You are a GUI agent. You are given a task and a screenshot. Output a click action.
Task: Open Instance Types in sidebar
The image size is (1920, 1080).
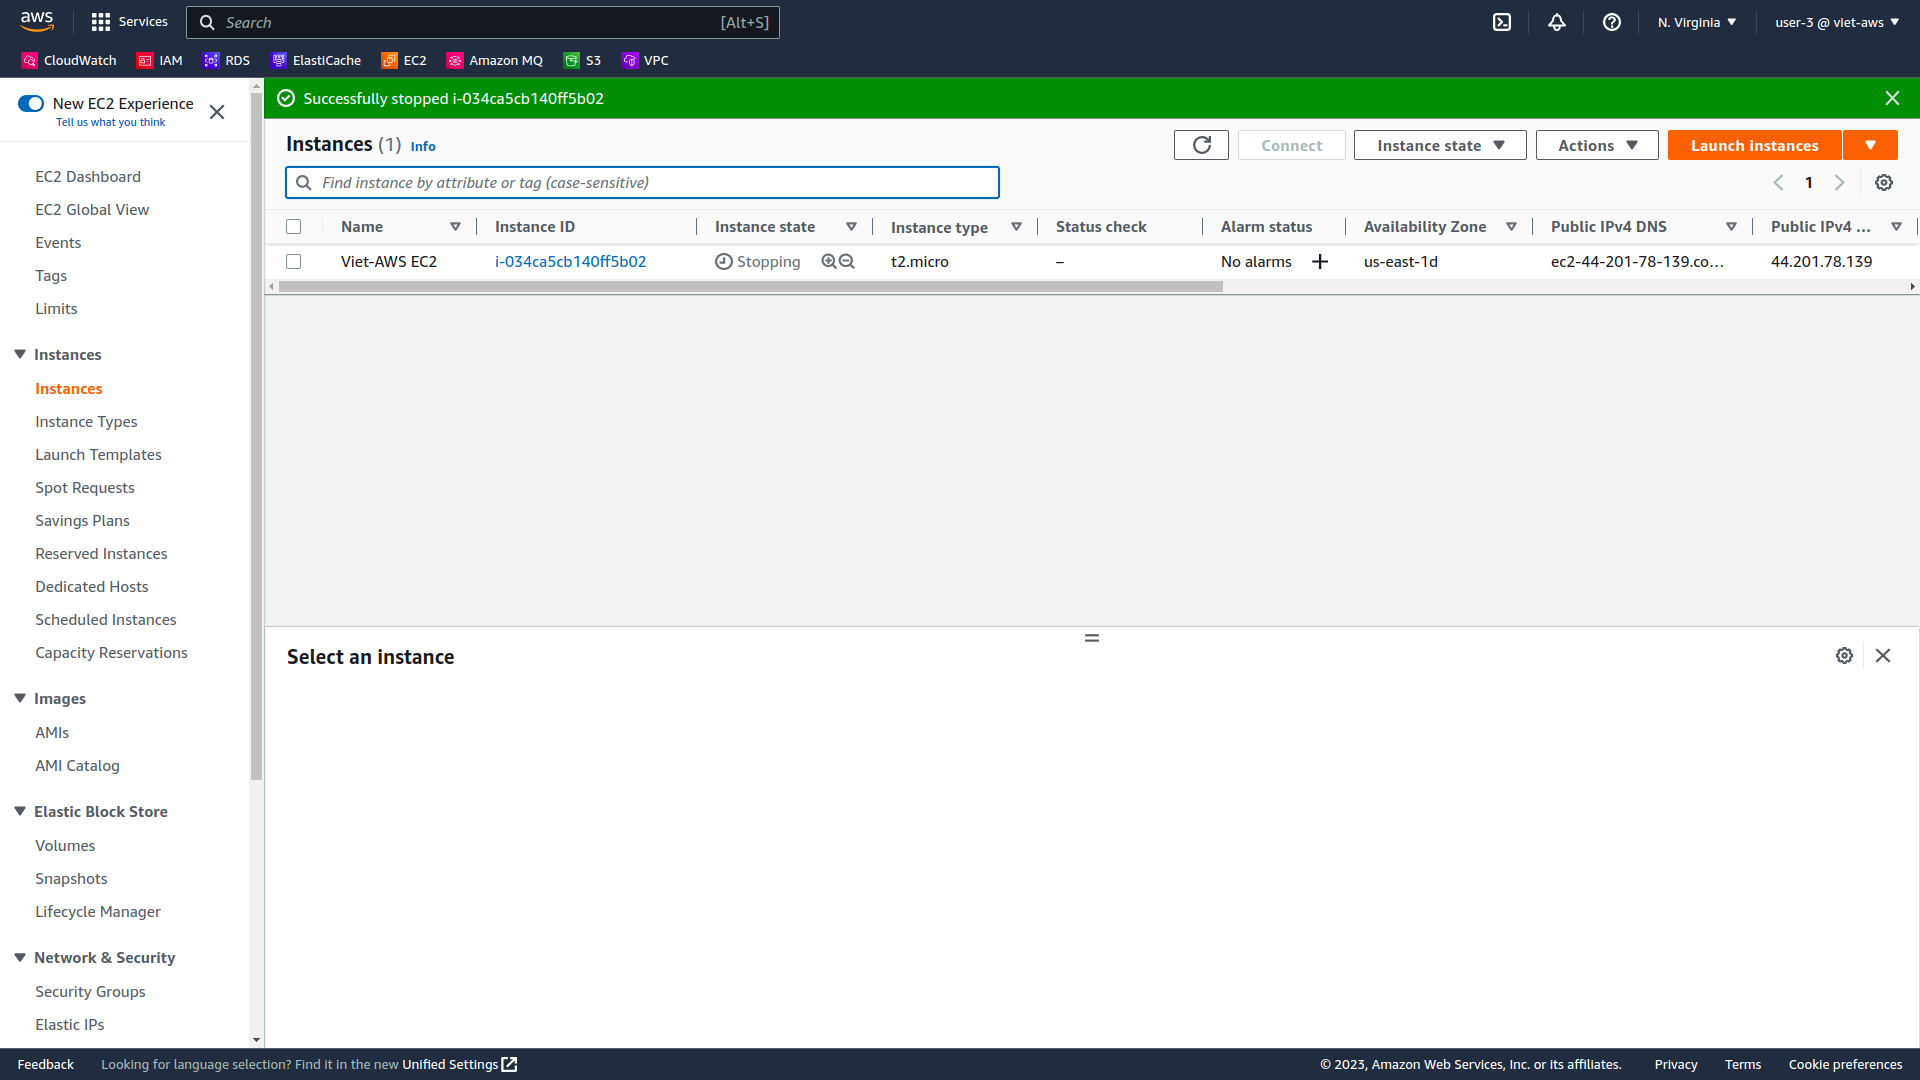tap(86, 422)
